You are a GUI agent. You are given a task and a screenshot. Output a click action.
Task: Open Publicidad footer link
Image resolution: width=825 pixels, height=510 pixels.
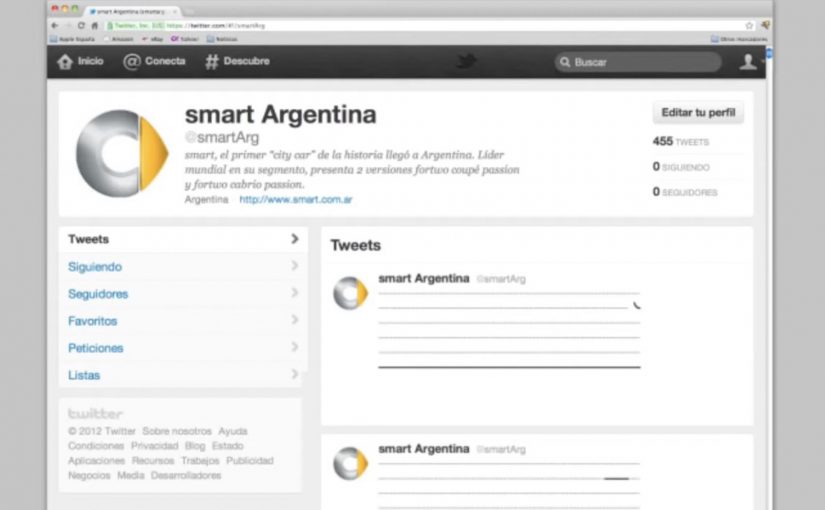tap(249, 461)
